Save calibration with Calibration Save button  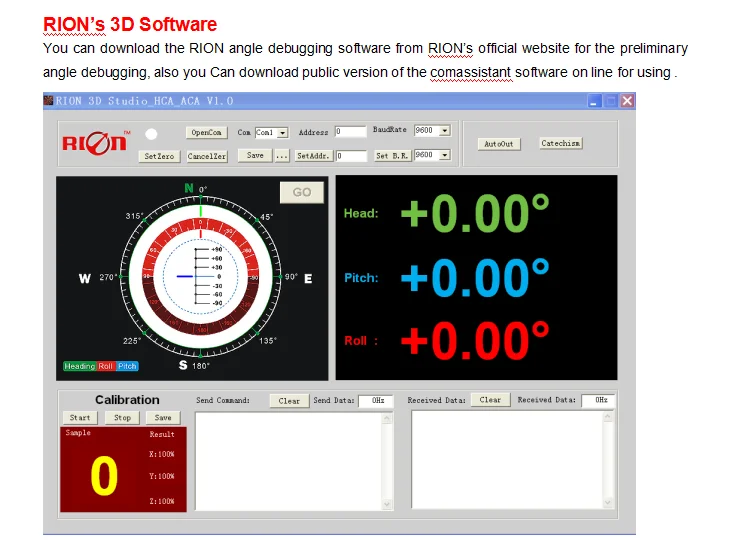pyautogui.click(x=163, y=418)
